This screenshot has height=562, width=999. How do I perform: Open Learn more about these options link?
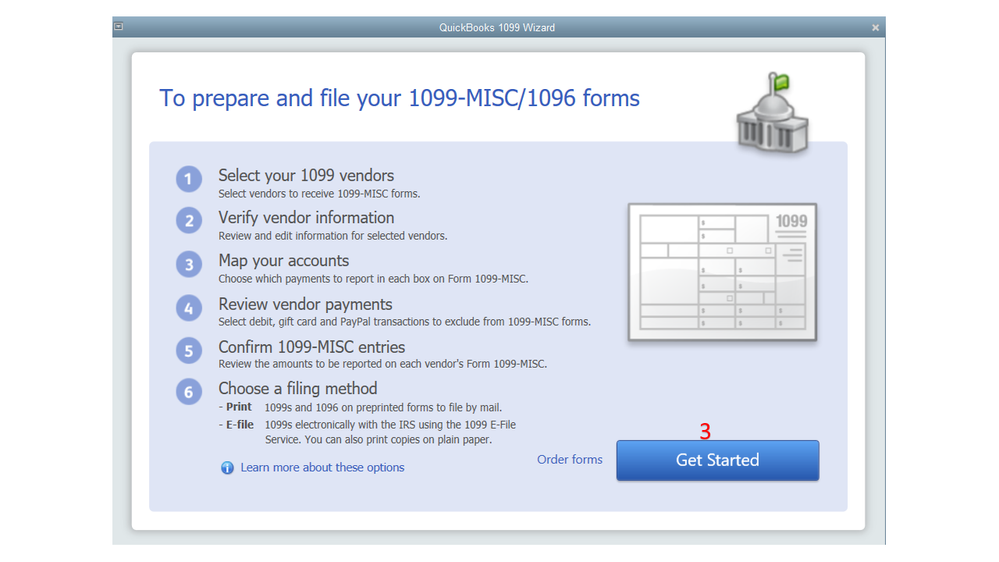click(322, 468)
